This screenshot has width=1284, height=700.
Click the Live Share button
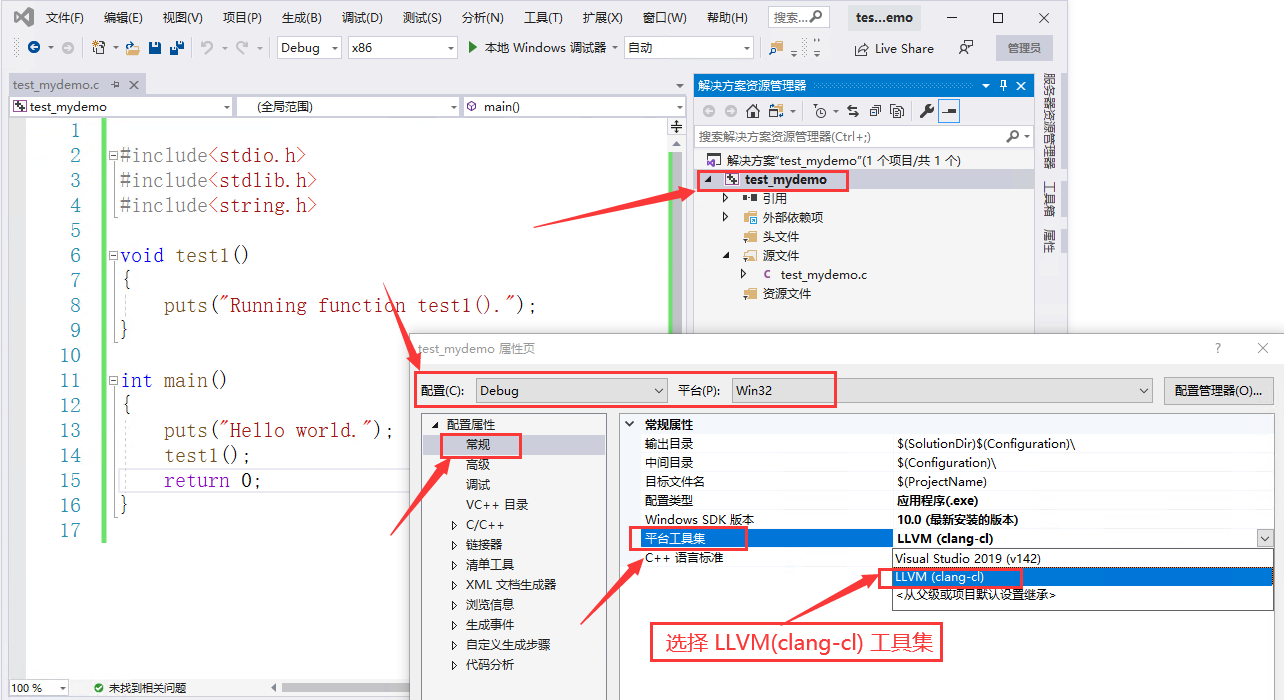pos(894,48)
